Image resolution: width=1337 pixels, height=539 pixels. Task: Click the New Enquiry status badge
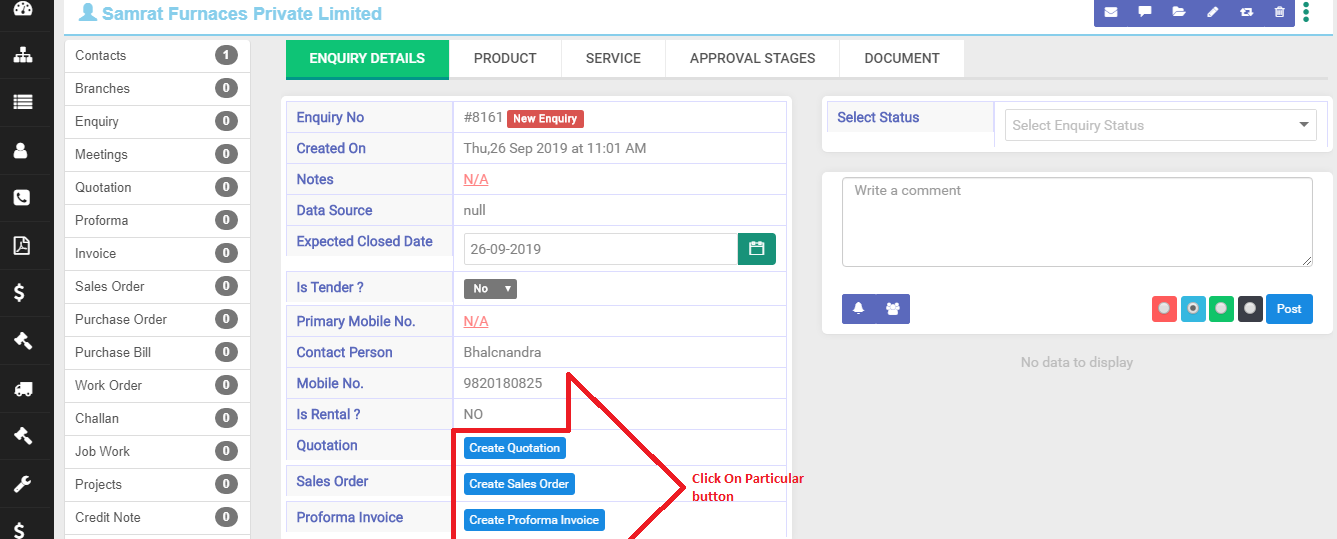[x=545, y=118]
